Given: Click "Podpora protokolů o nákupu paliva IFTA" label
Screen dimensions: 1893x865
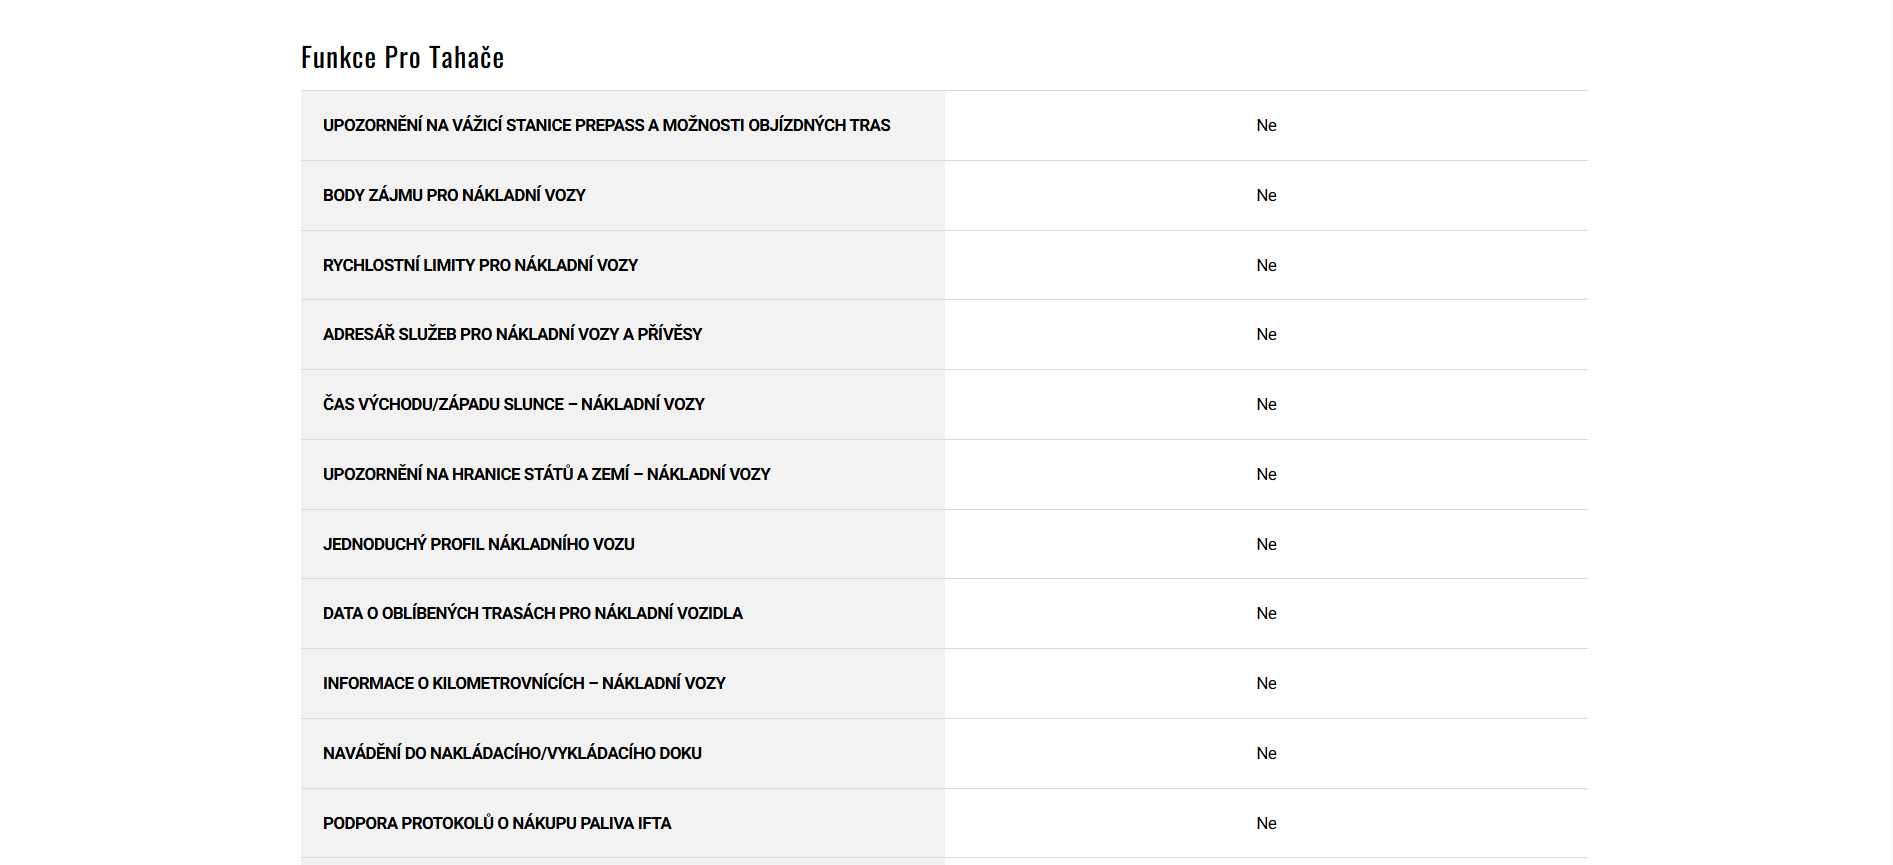Looking at the screenshot, I should 497,823.
